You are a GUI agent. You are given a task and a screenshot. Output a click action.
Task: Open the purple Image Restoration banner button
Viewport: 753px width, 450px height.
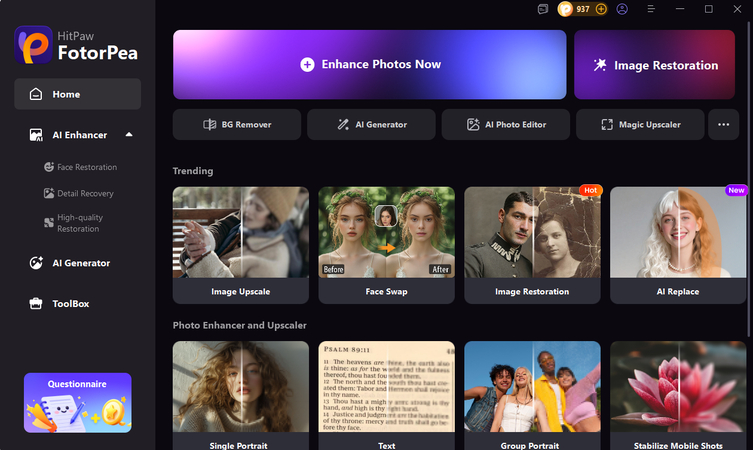(655, 65)
